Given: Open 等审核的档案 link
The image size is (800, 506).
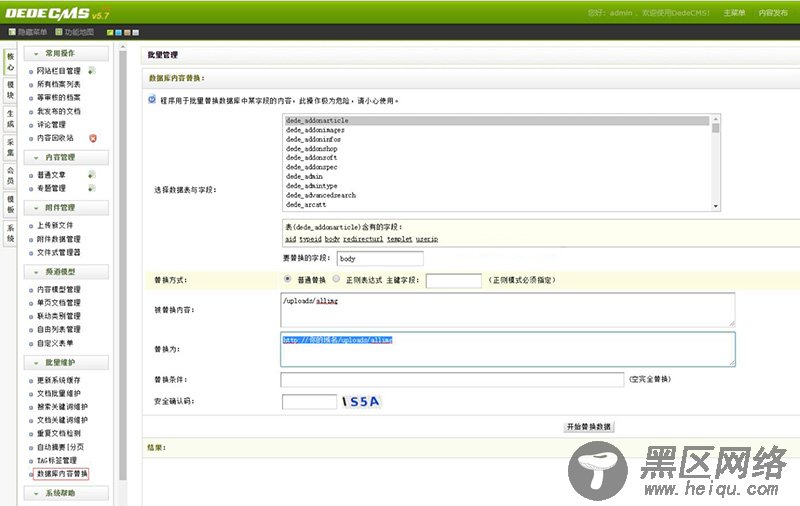Looking at the screenshot, I should point(59,97).
